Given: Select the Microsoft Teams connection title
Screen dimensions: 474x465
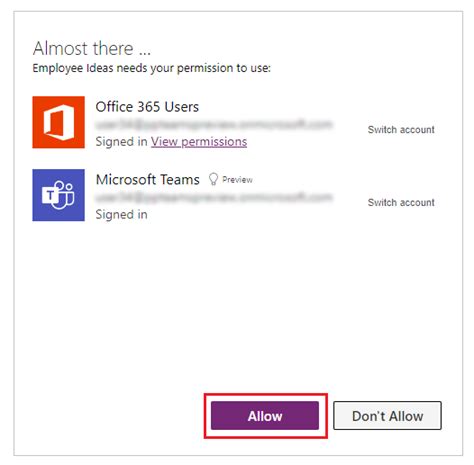Looking at the screenshot, I should click(x=148, y=180).
